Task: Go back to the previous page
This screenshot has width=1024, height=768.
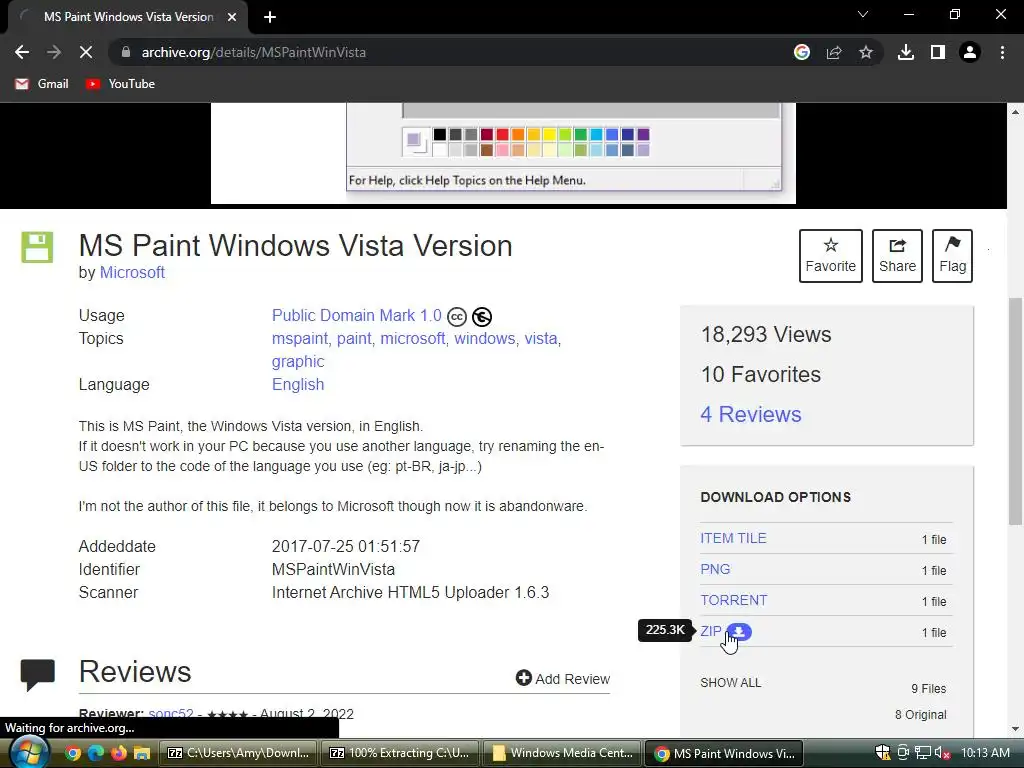Action: (x=22, y=52)
